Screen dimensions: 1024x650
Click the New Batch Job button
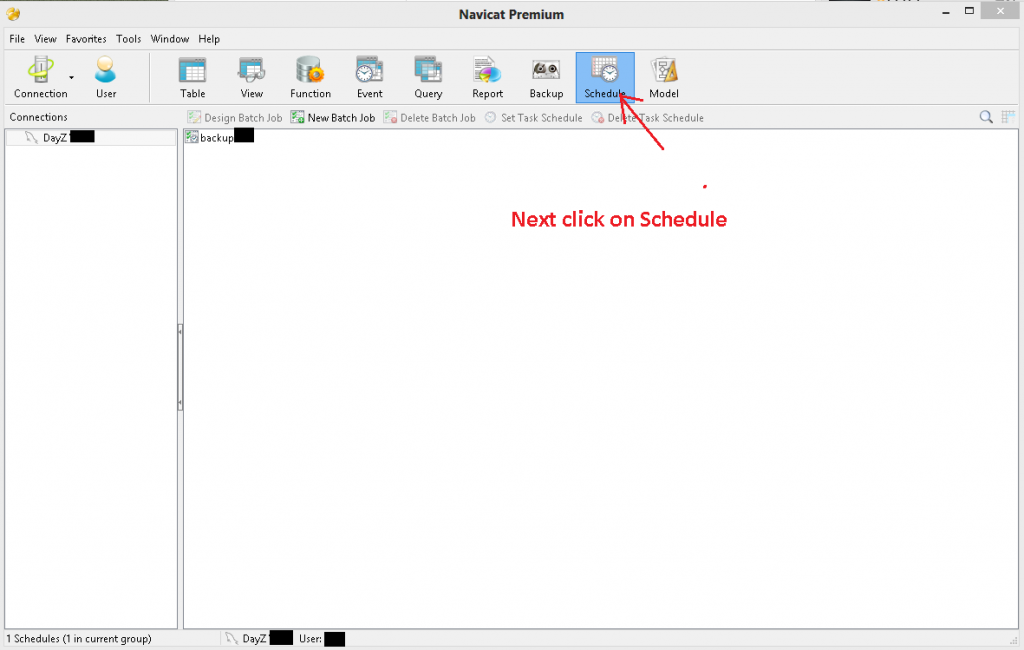coord(333,118)
